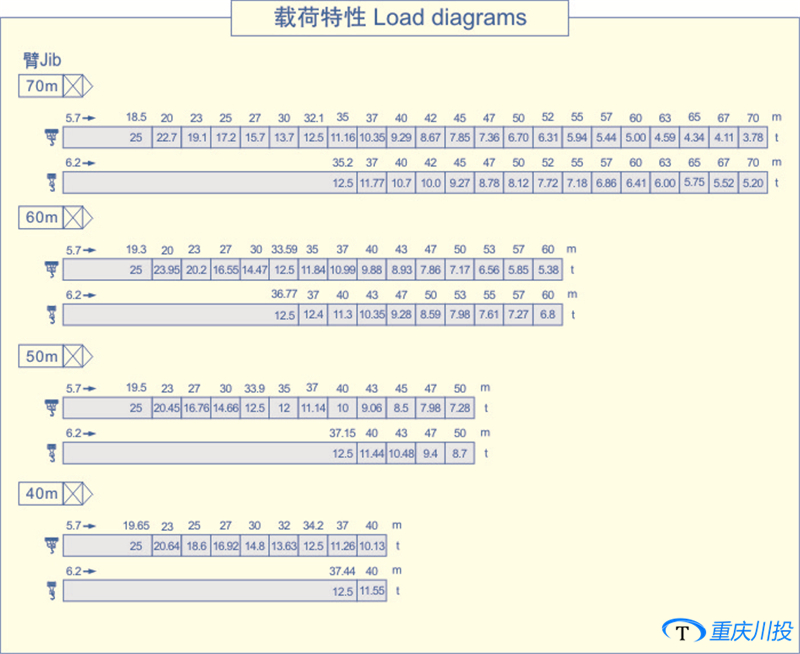Click the 11.55 cell in the 40m table
Image resolution: width=800 pixels, height=654 pixels.
coord(372,591)
